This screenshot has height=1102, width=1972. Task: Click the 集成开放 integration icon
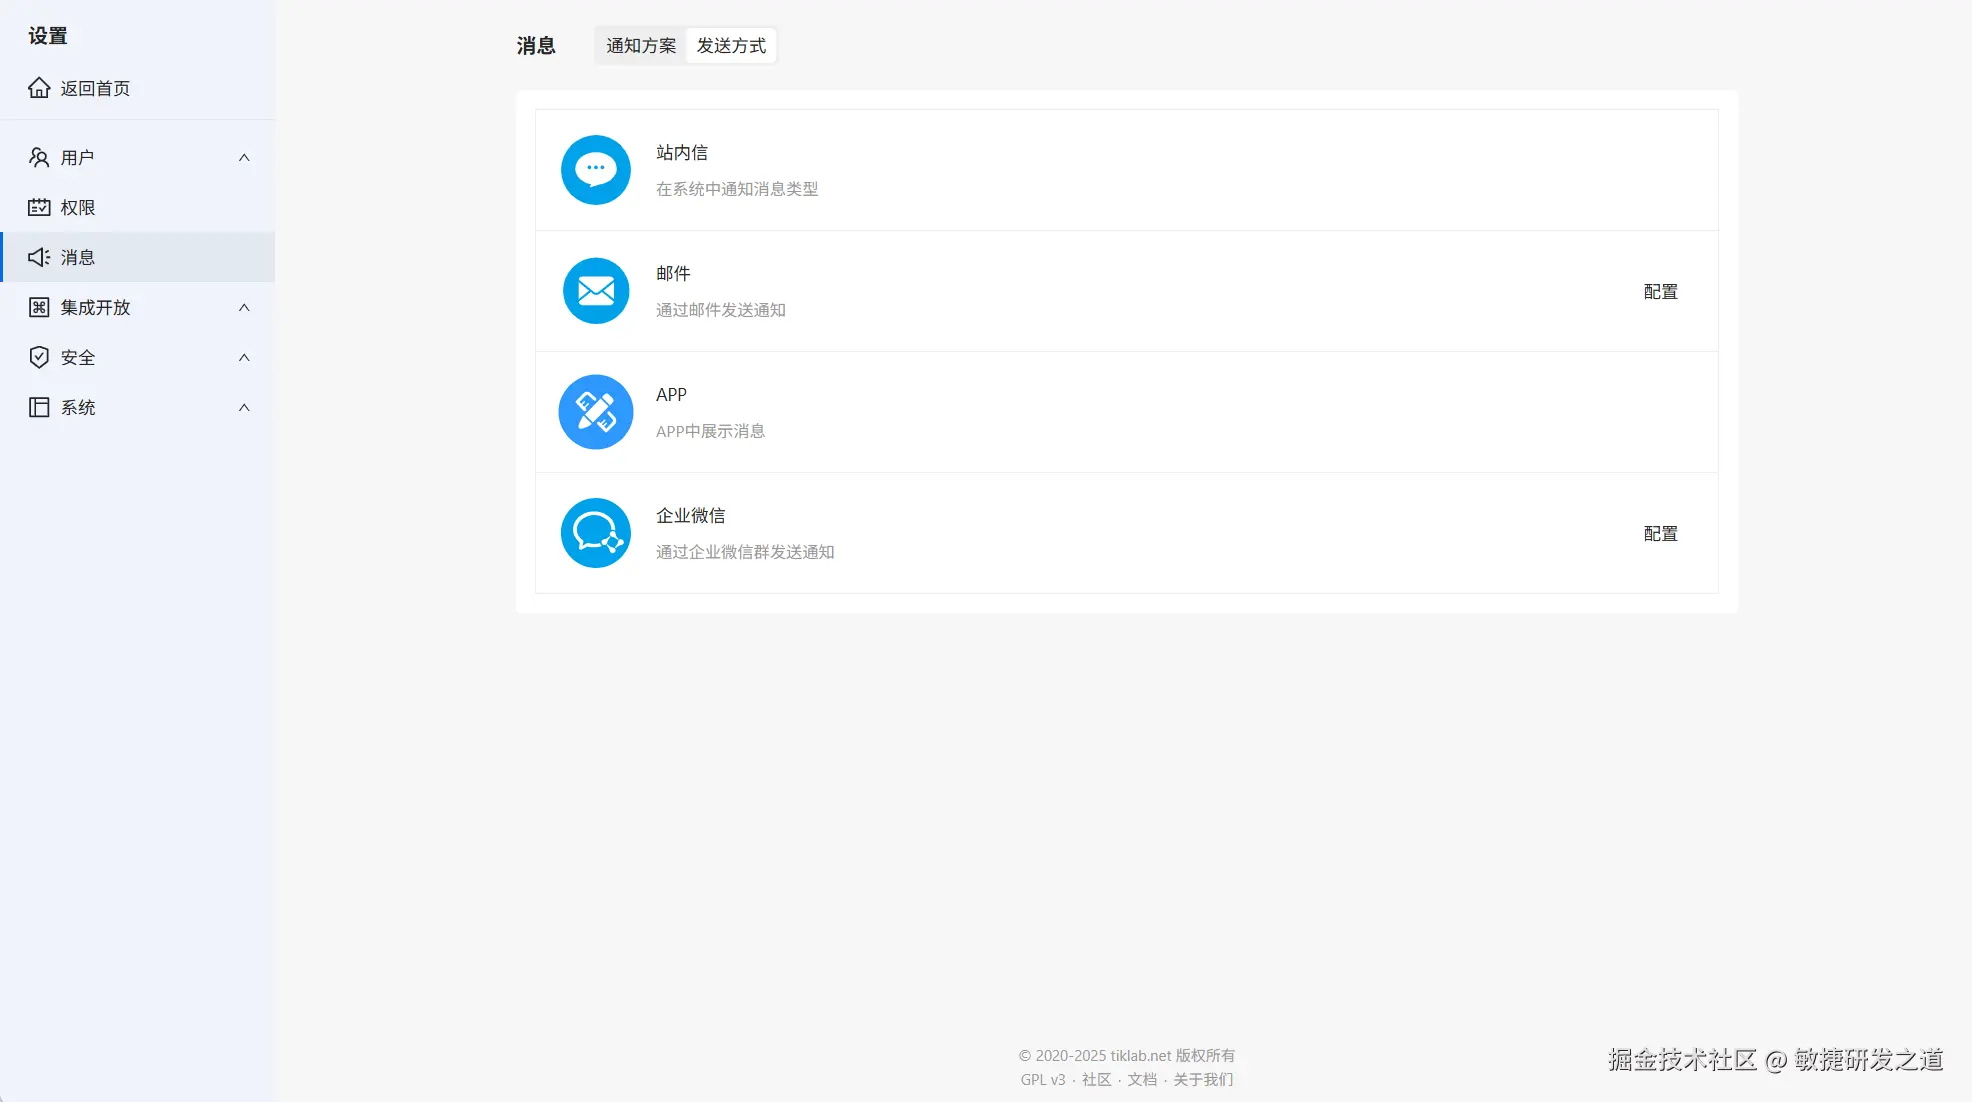click(x=39, y=307)
